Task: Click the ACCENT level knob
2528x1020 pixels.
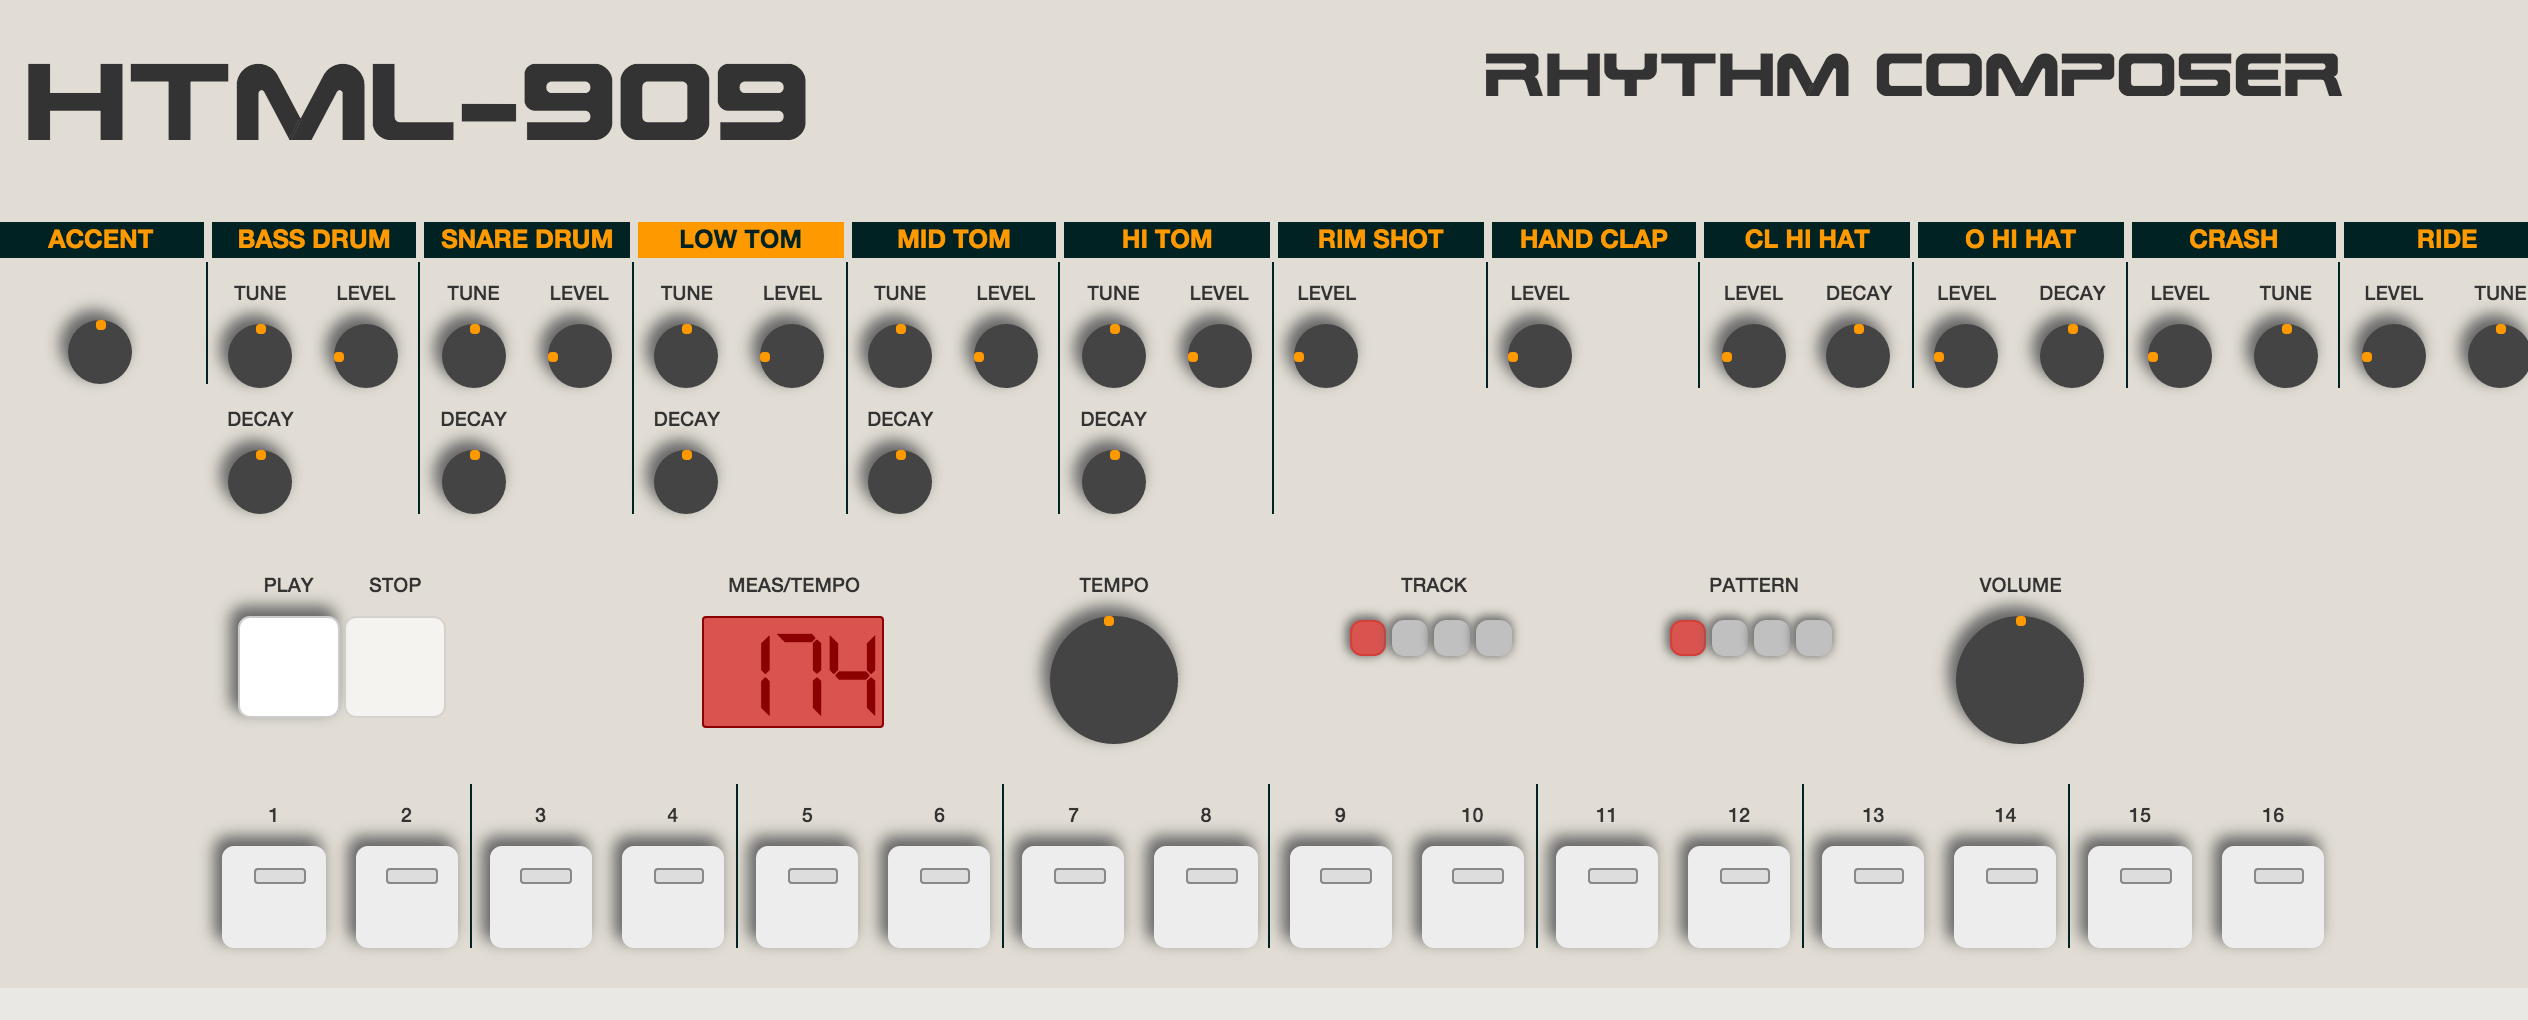Action: pos(100,351)
